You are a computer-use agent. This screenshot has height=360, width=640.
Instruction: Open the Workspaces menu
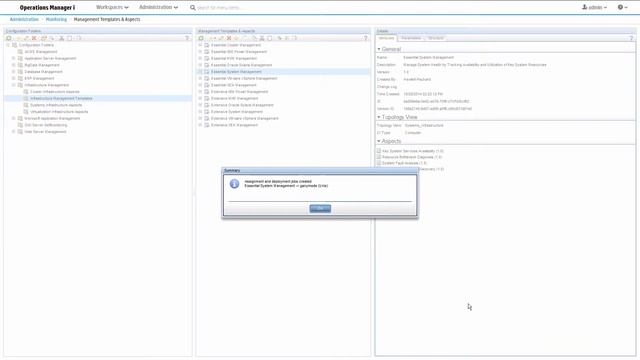click(112, 7)
